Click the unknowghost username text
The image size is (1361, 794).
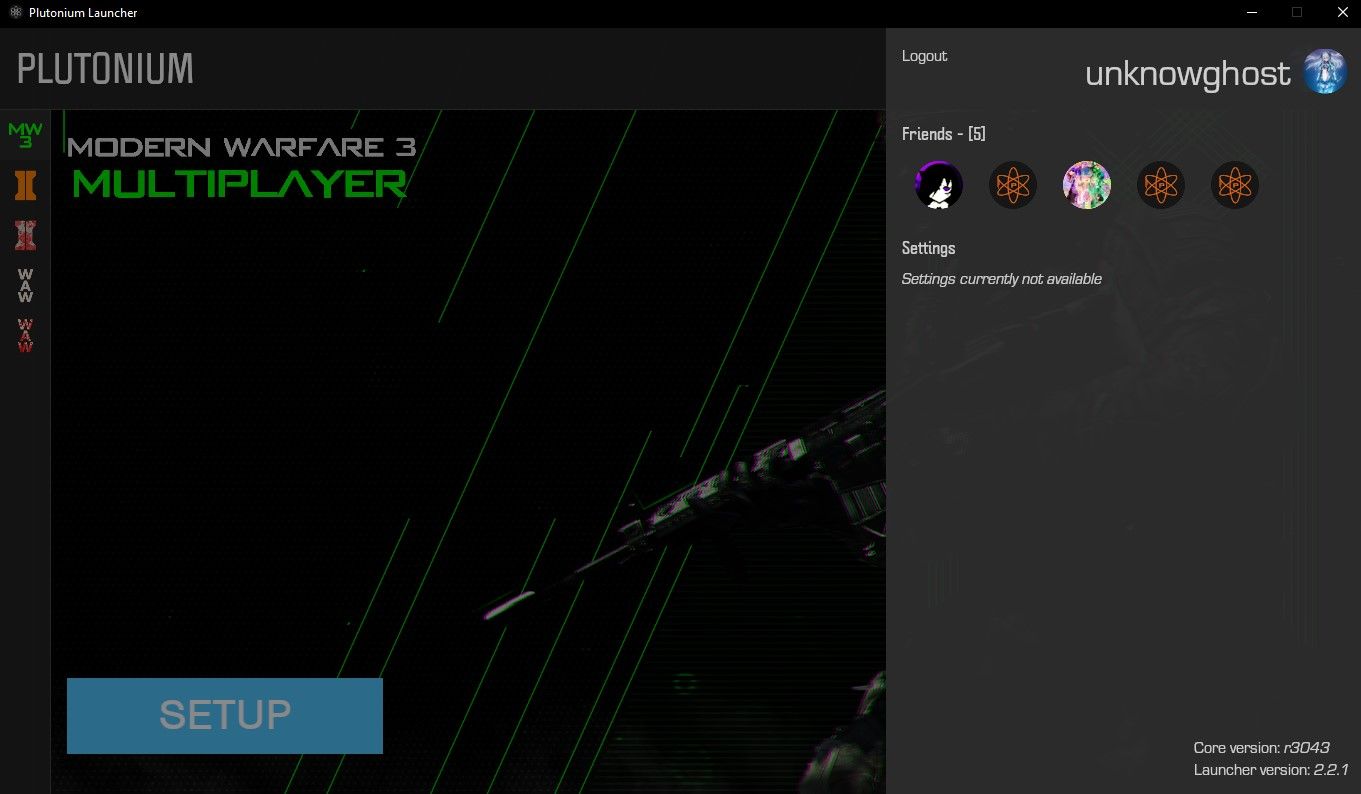pyautogui.click(x=1188, y=73)
